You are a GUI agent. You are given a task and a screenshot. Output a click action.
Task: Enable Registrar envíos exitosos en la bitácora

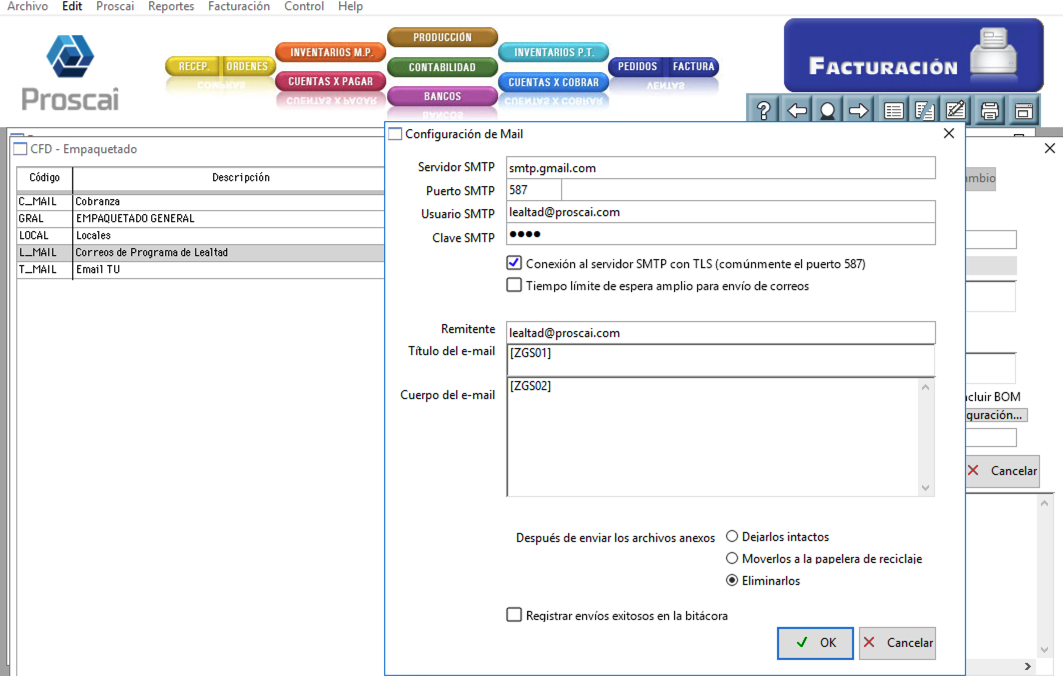(x=514, y=615)
